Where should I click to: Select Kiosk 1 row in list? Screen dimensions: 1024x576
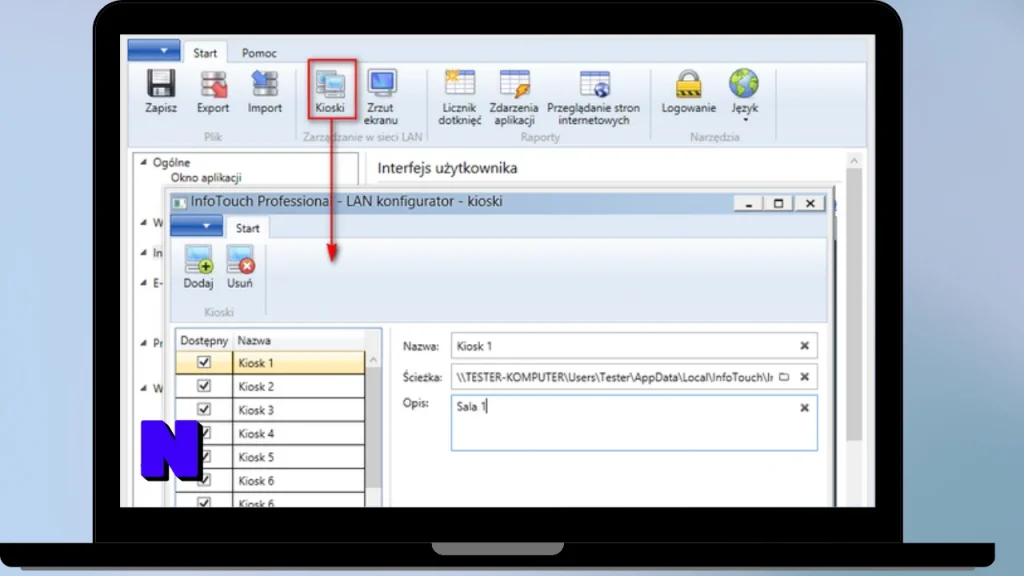[x=270, y=362]
